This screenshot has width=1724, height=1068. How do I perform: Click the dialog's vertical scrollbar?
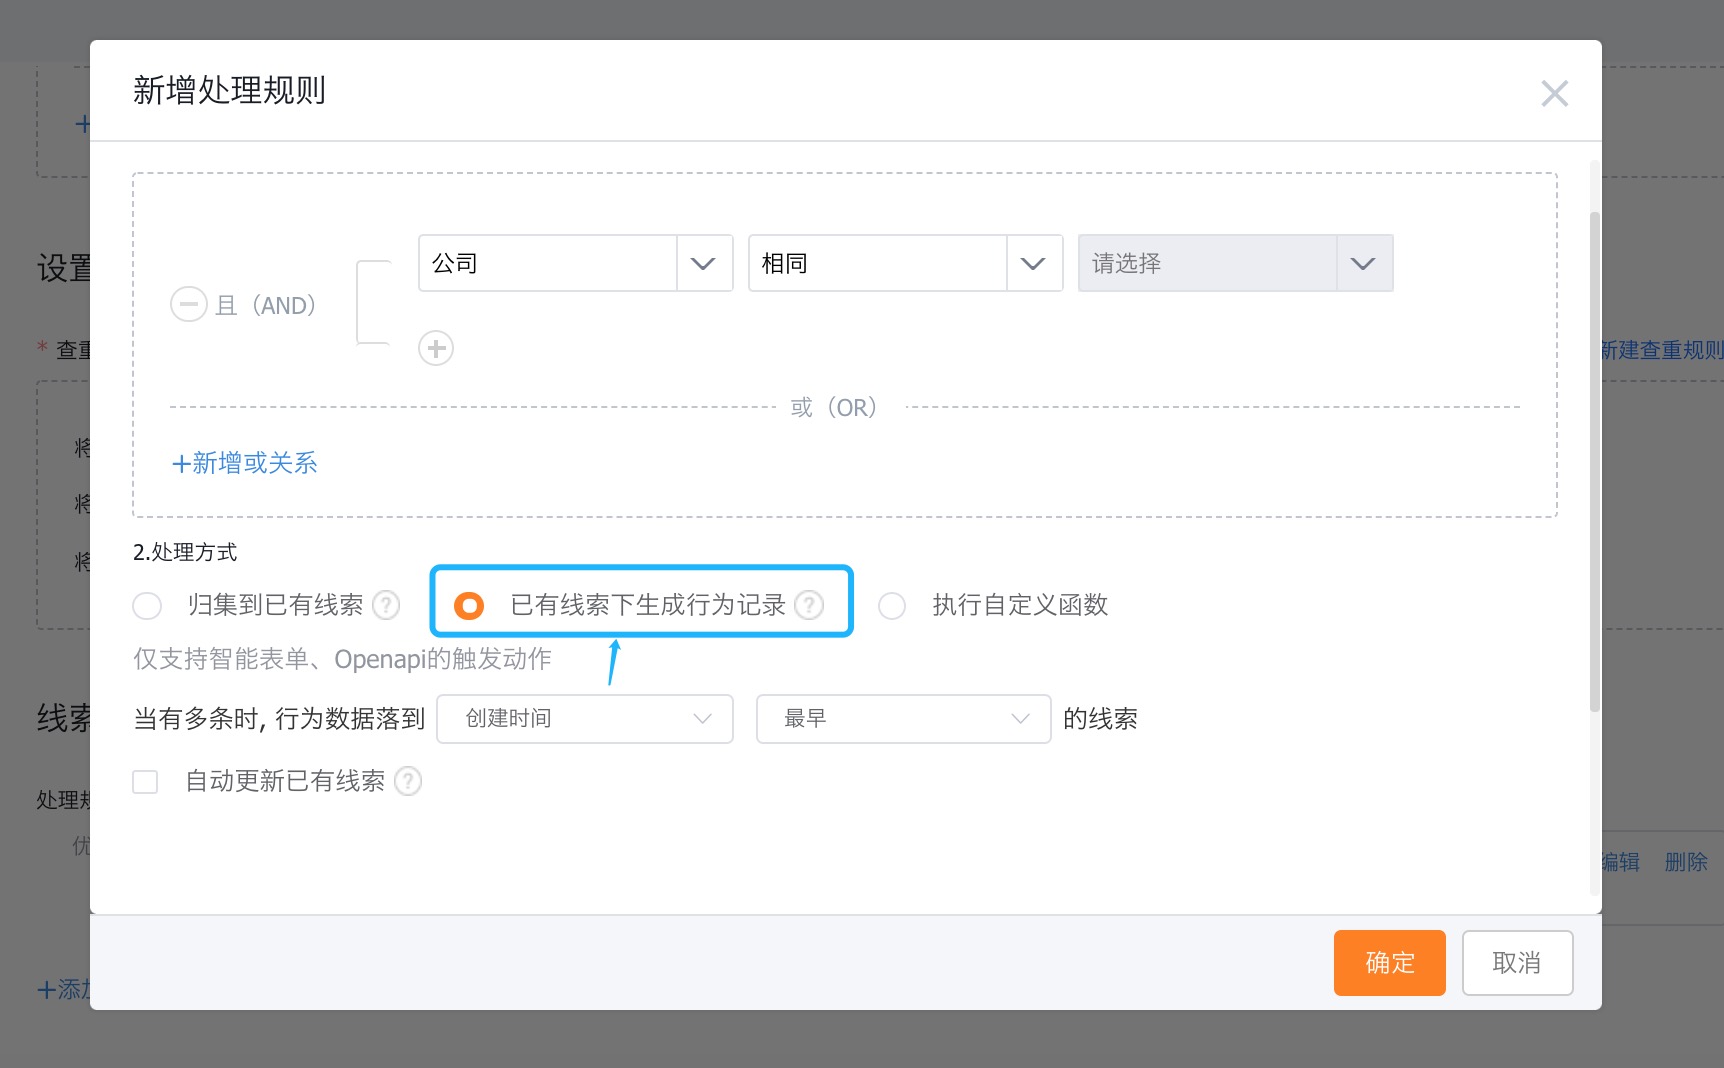click(x=1595, y=460)
